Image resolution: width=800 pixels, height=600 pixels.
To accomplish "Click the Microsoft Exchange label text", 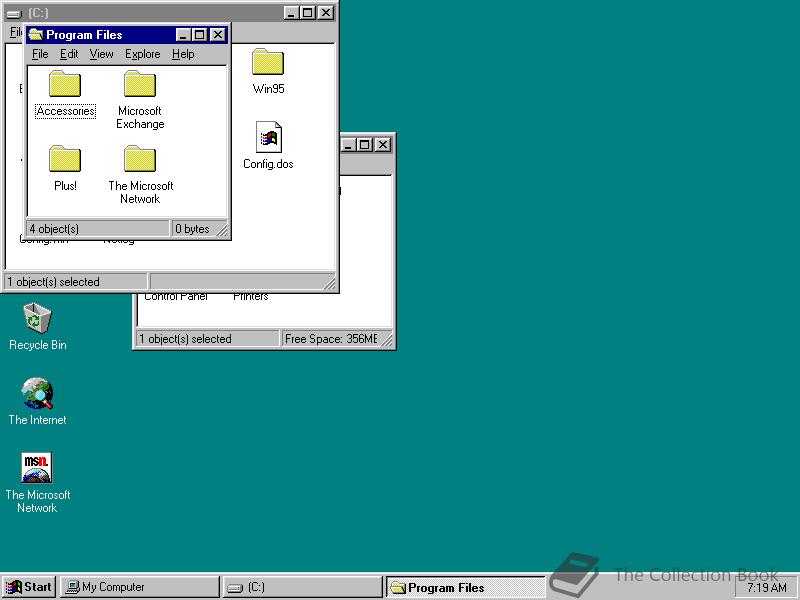I will [x=140, y=117].
